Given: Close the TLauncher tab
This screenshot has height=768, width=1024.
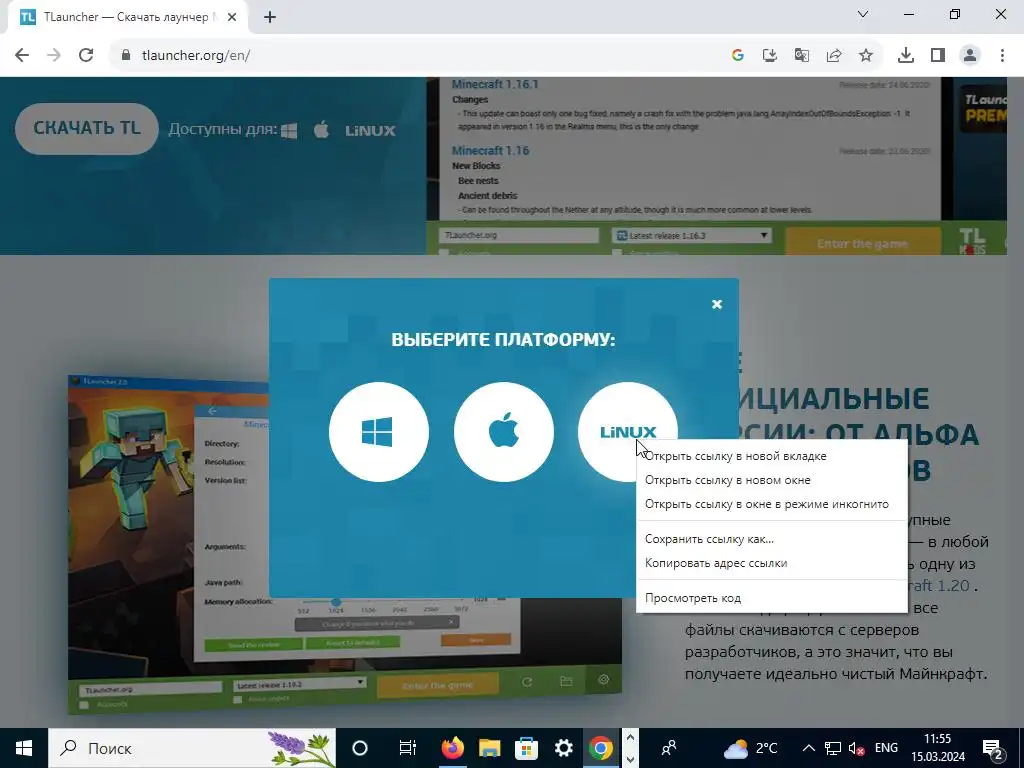Looking at the screenshot, I should point(232,17).
